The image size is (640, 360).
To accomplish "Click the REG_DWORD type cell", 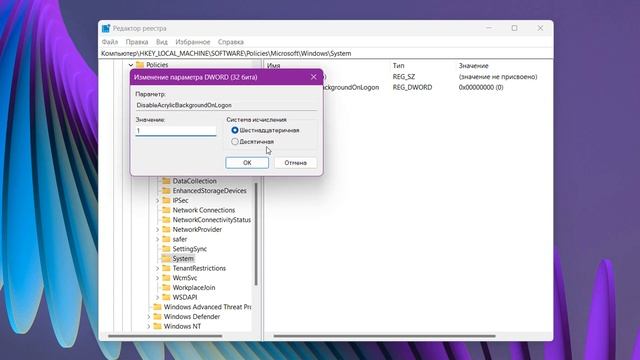I will (412, 87).
